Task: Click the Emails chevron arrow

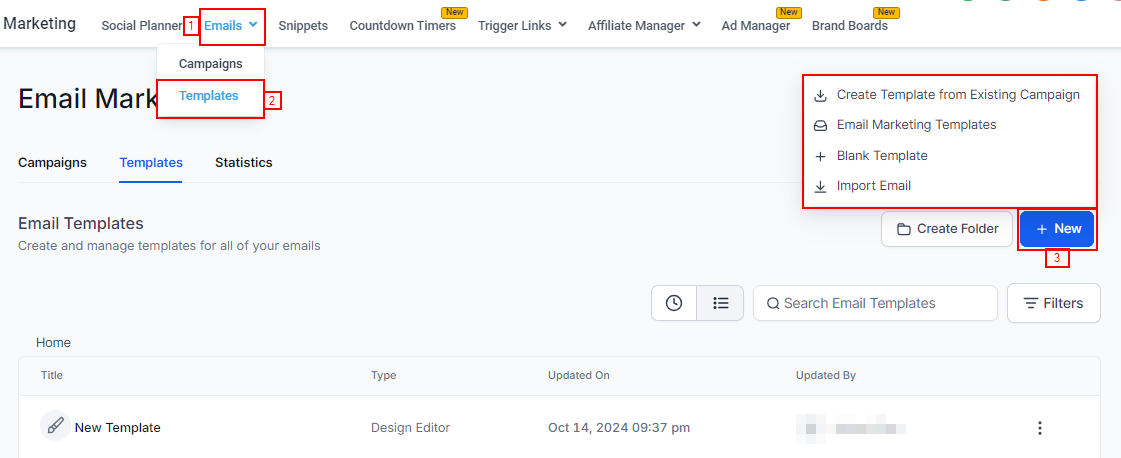Action: [x=253, y=25]
